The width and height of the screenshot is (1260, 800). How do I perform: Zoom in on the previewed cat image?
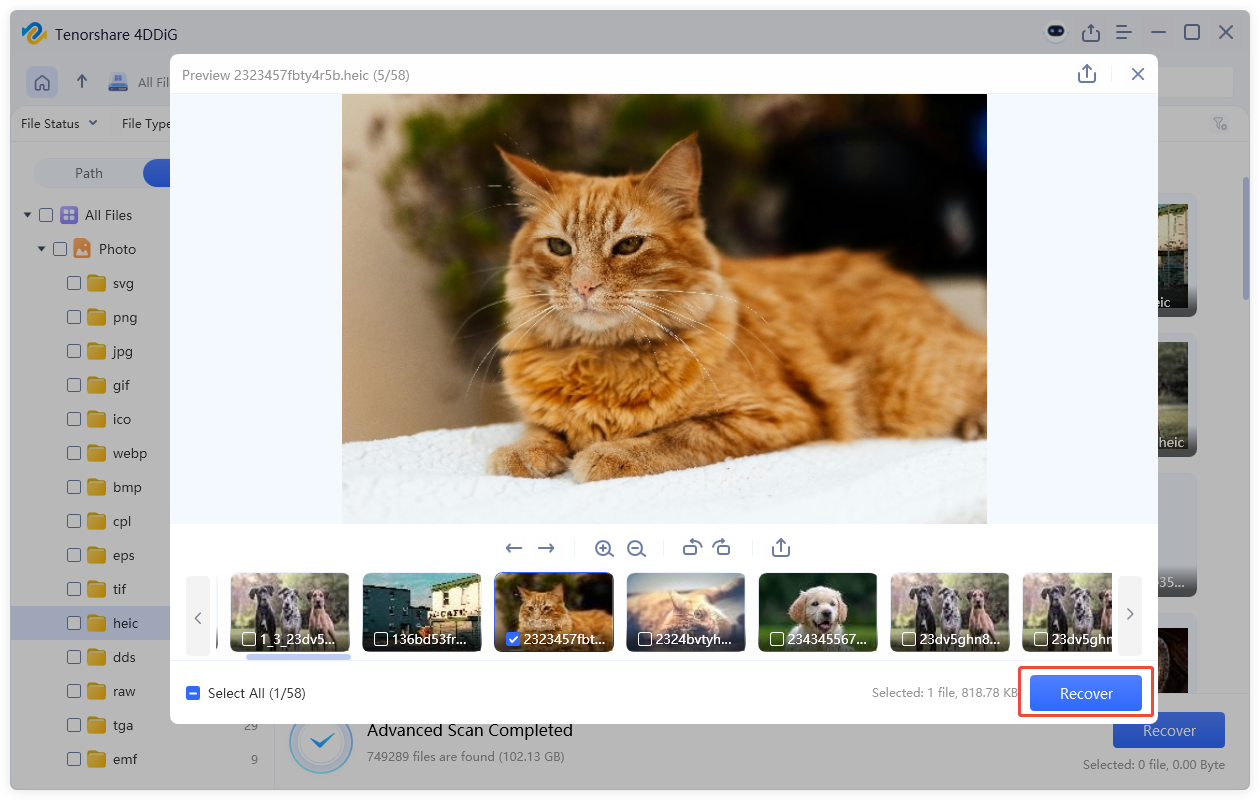click(x=604, y=548)
